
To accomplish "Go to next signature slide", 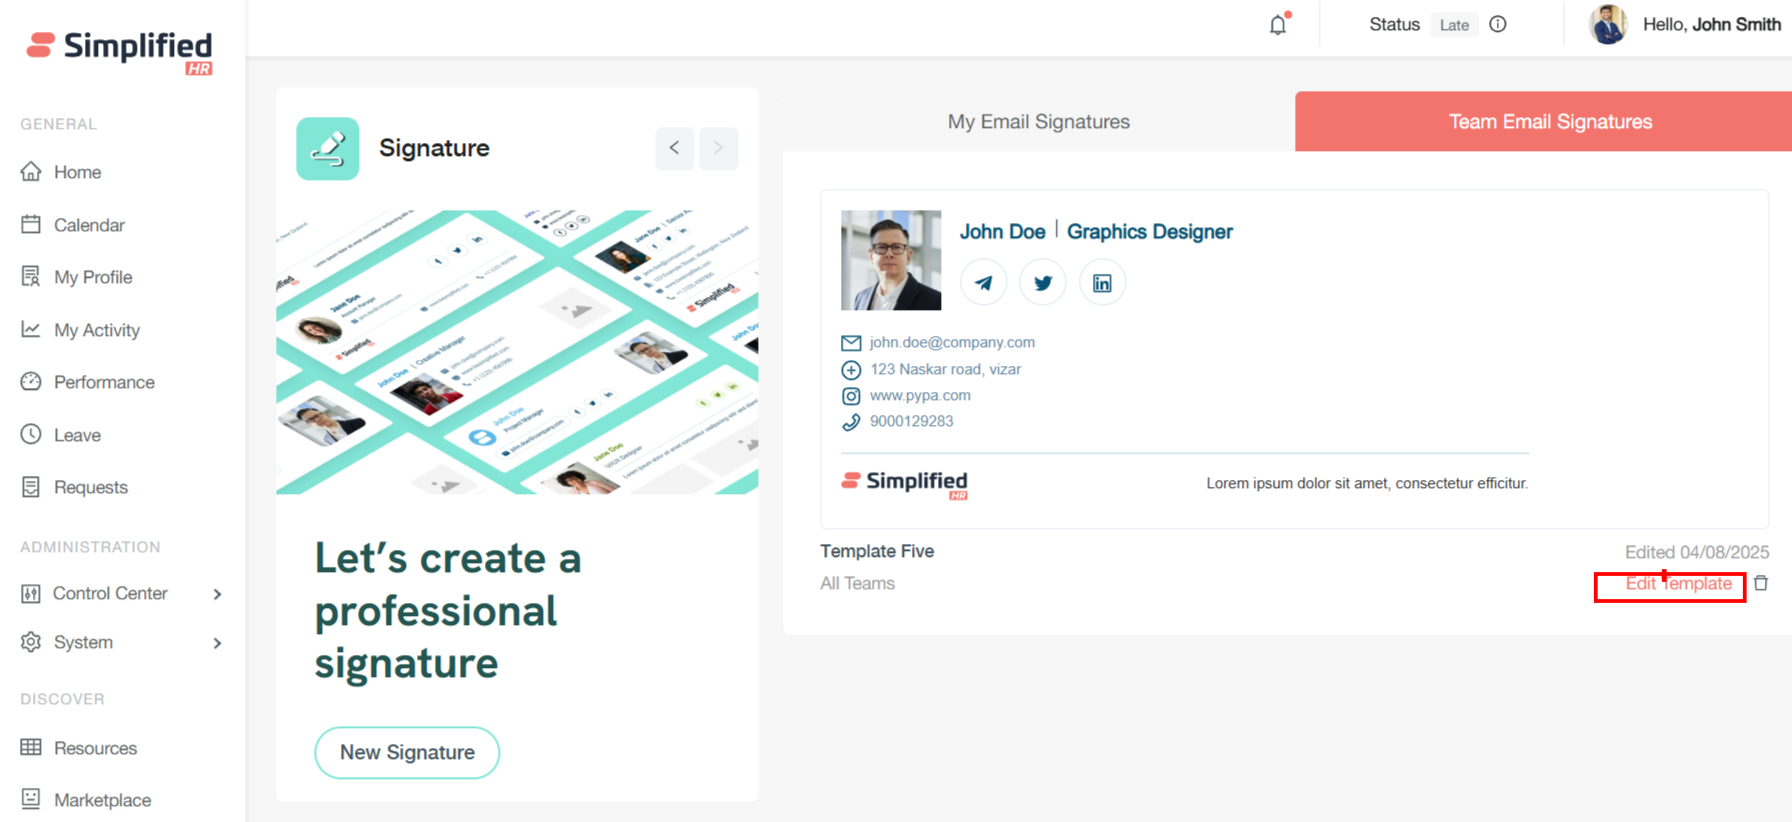I will (718, 148).
